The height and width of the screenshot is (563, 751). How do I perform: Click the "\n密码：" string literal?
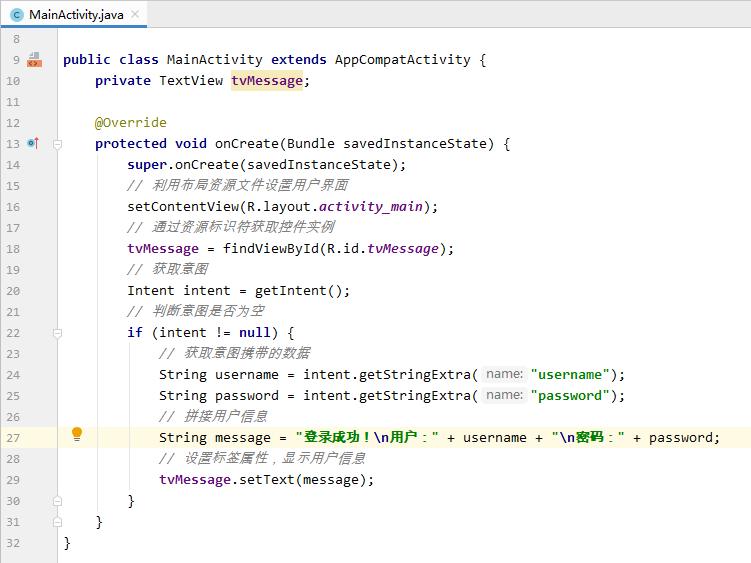588,437
